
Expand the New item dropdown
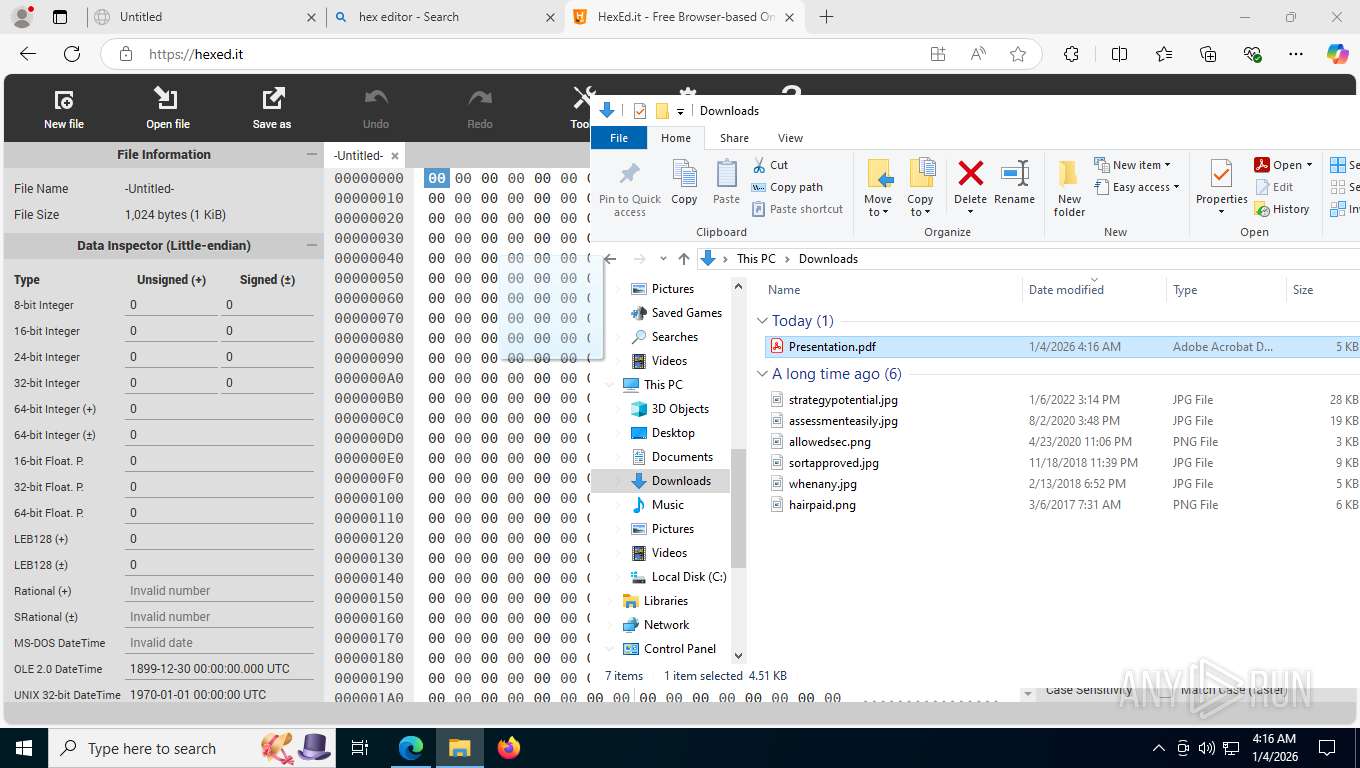pos(1167,165)
